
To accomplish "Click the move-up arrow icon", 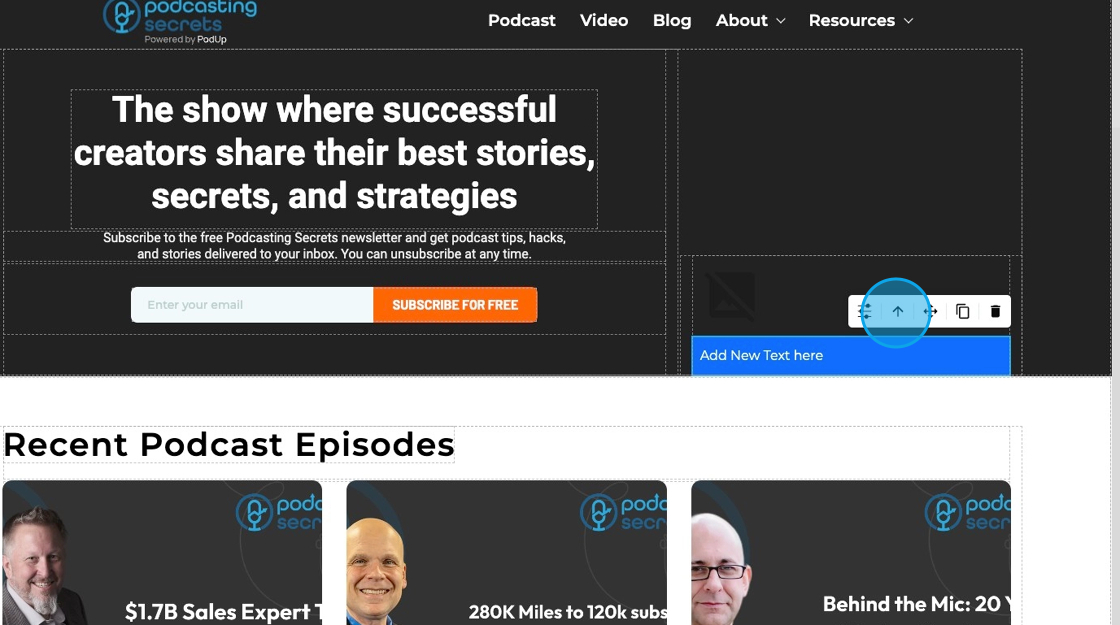I will [x=898, y=311].
